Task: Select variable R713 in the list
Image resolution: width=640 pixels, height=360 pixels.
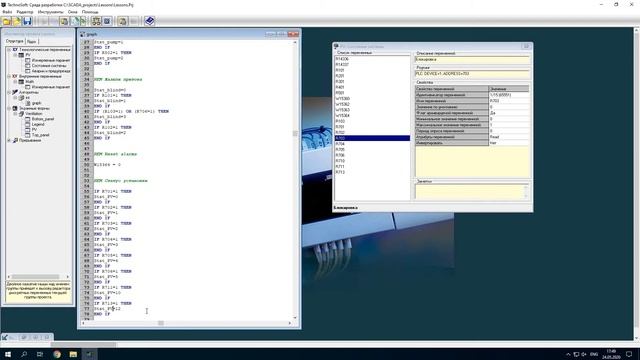Action: tap(340, 172)
